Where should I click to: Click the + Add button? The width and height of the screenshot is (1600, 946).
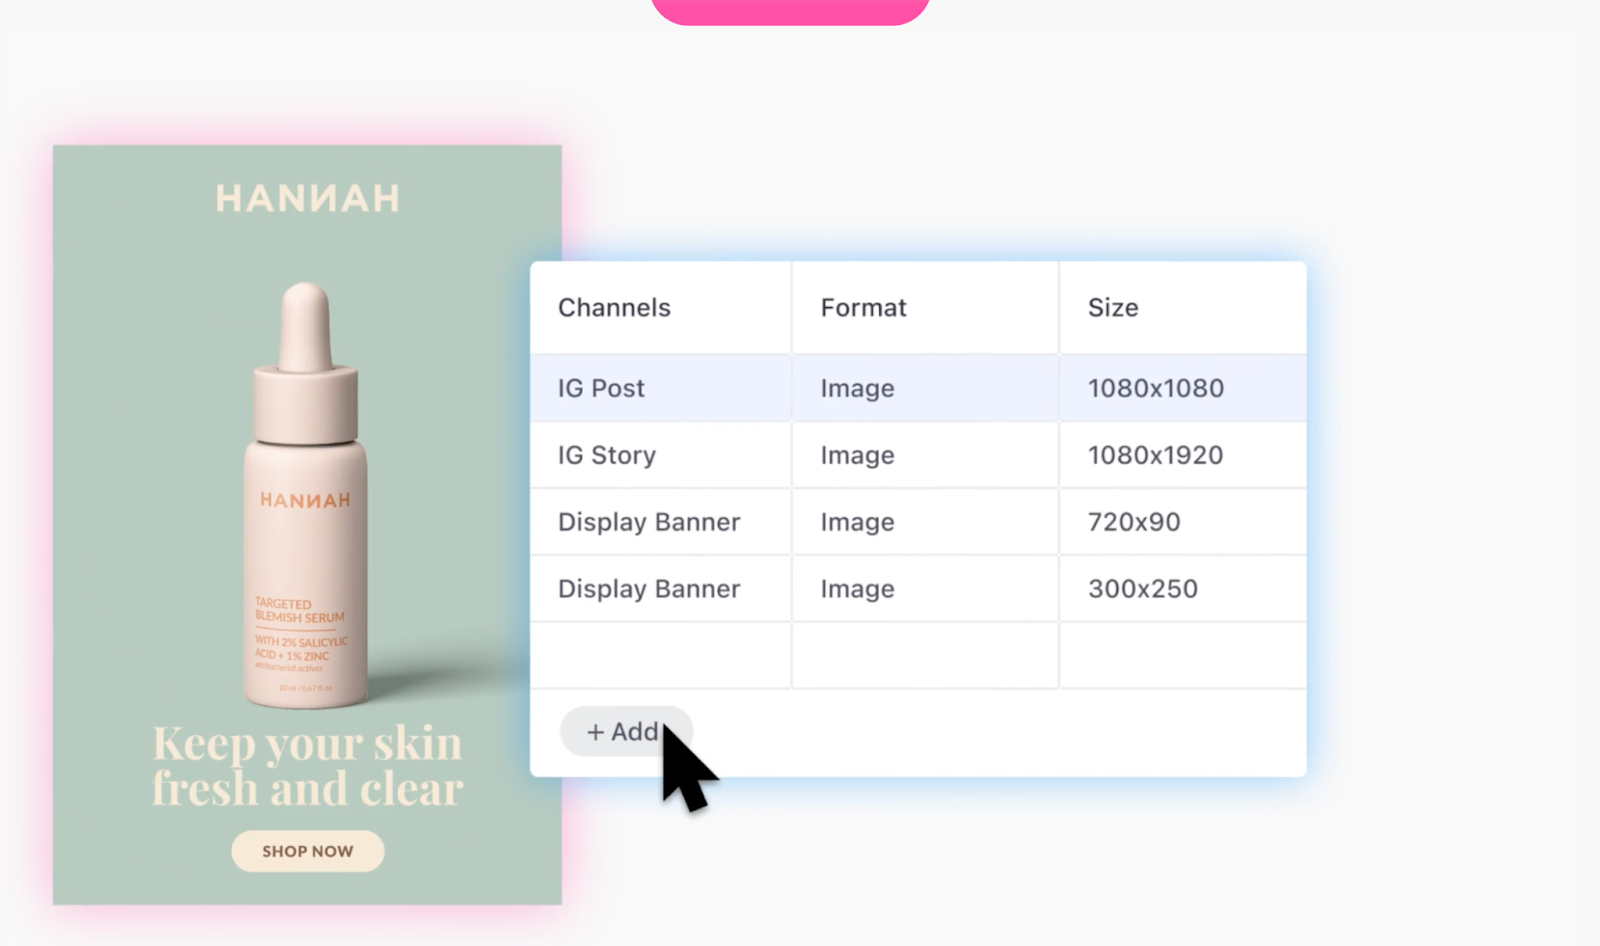pyautogui.click(x=622, y=732)
